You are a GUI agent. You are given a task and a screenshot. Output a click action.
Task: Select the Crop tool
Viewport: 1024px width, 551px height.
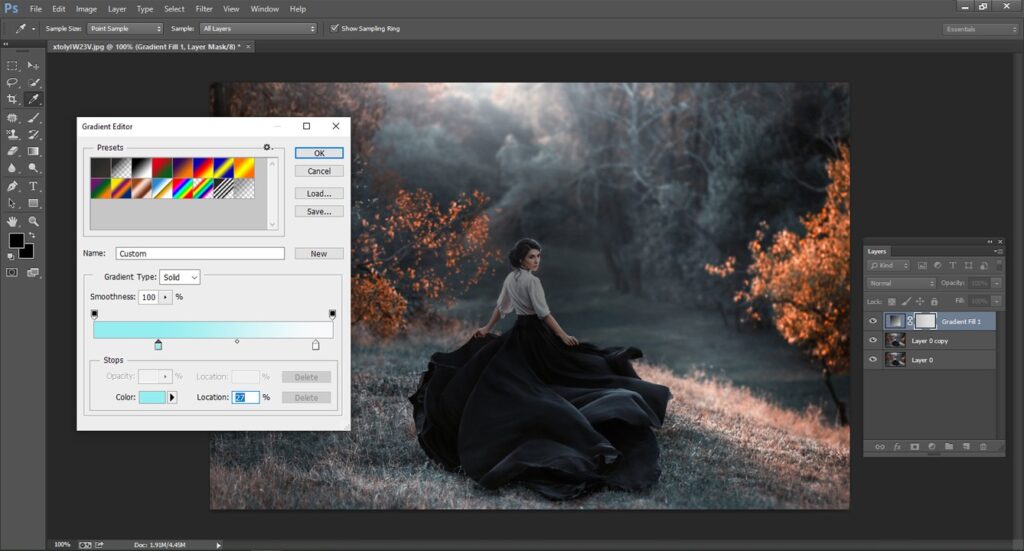click(12, 99)
